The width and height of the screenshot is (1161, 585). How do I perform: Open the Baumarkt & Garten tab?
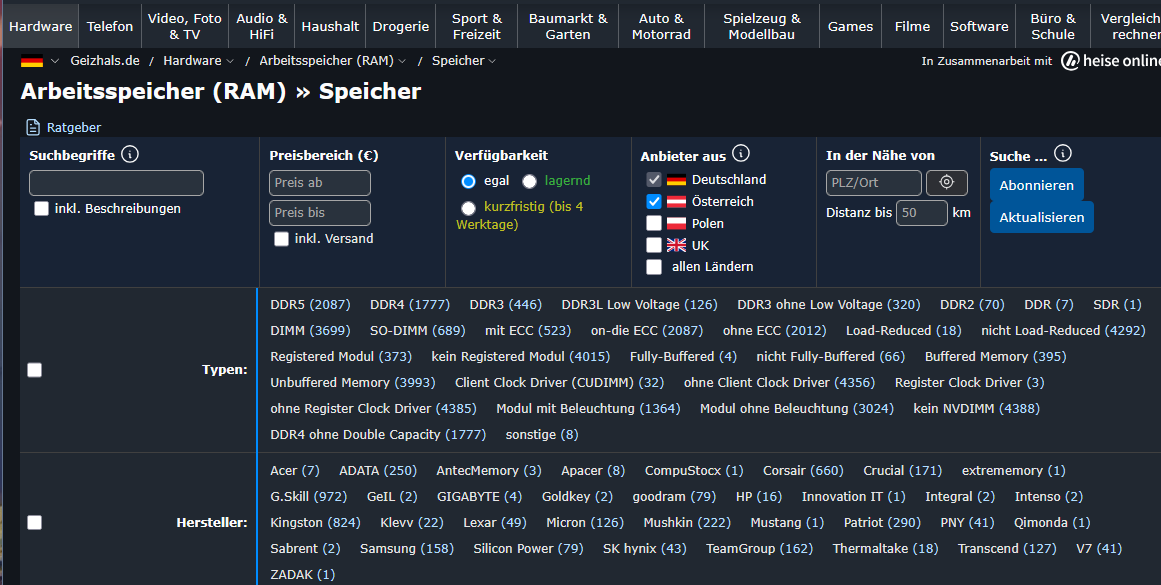click(x=568, y=26)
